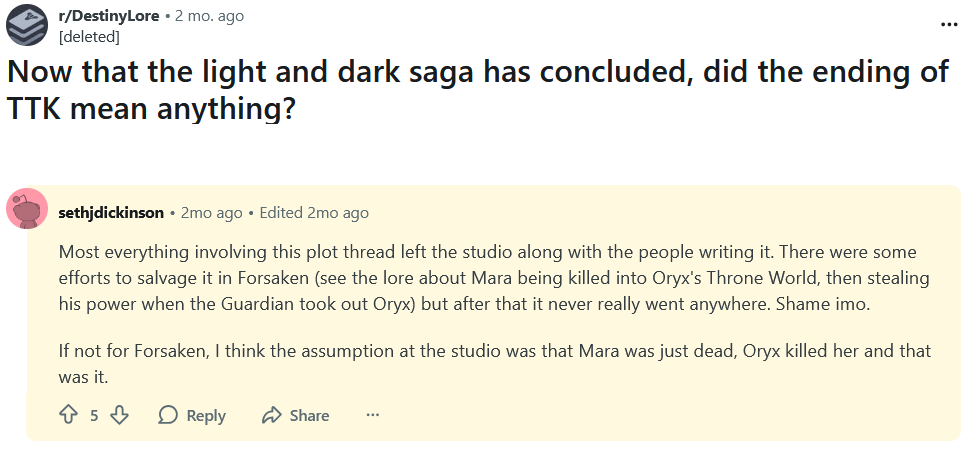Click sethjdickinson's pink Snoo avatar
Viewport: 967px width, 449px height.
tap(27, 209)
